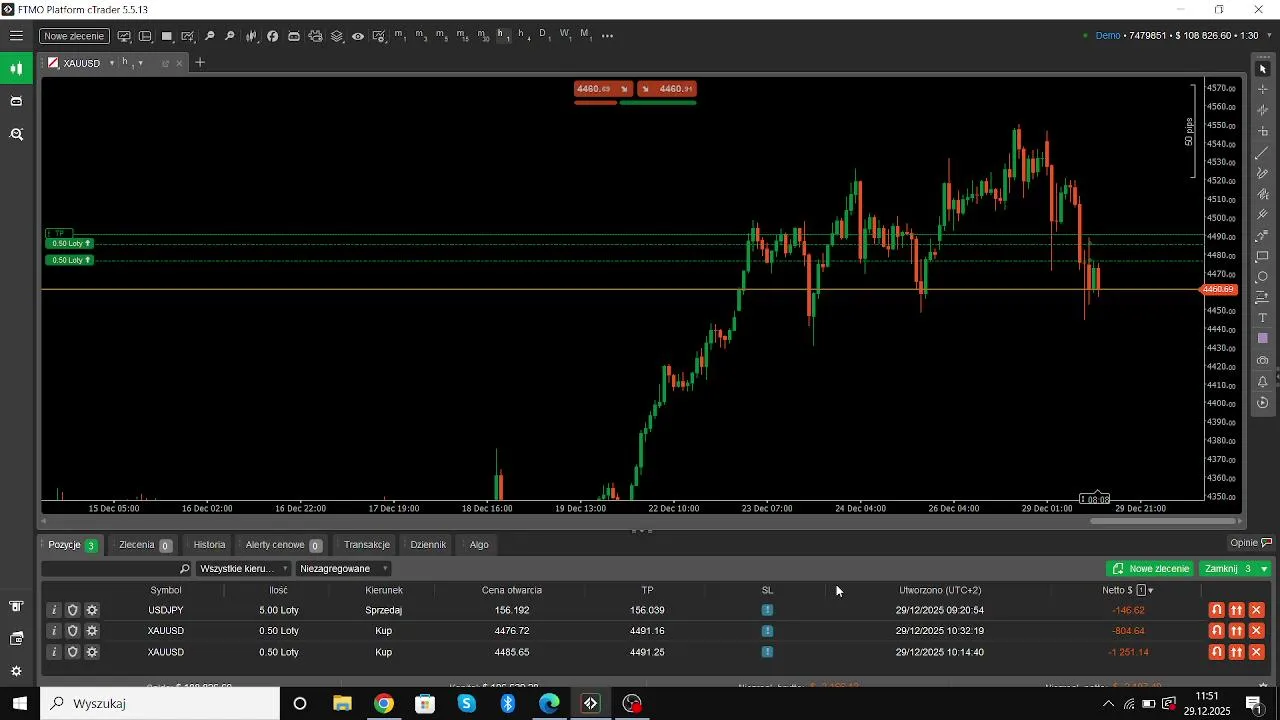Show info for USDJPY position
Viewport: 1280px width, 720px height.
54,610
